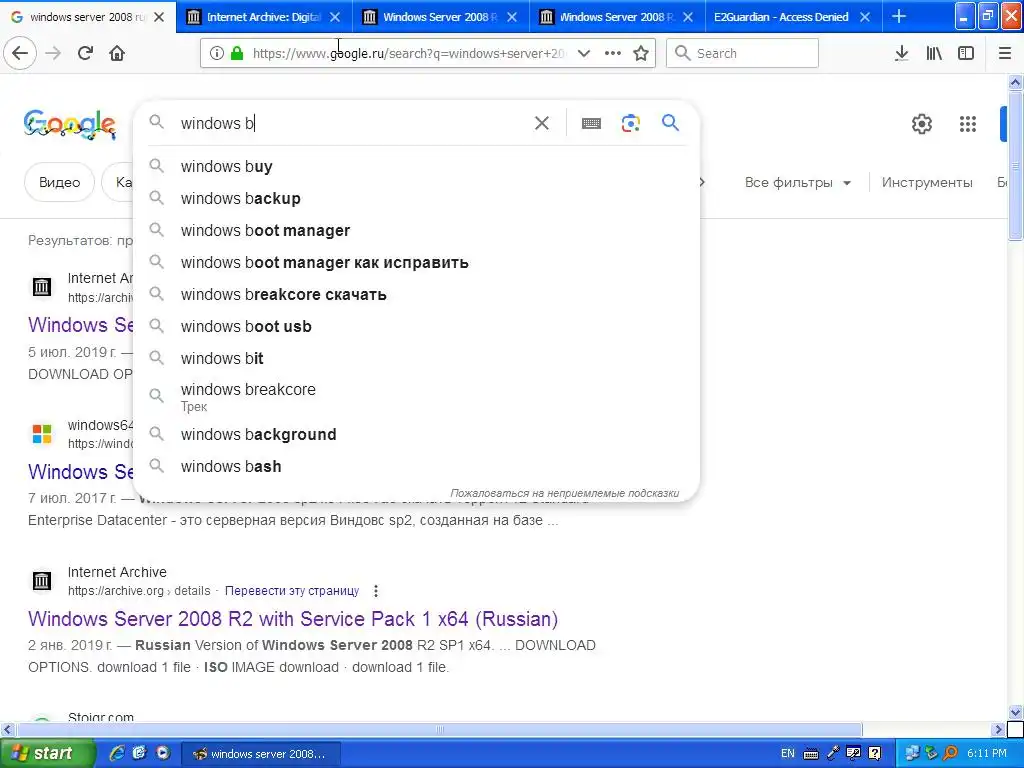1024x768 pixels.
Task: Open Google quick settings gear
Action: tap(921, 123)
